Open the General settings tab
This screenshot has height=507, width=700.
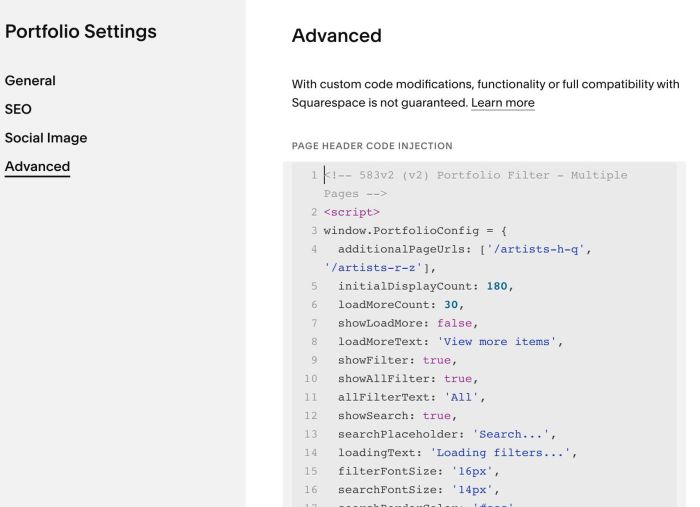point(30,81)
